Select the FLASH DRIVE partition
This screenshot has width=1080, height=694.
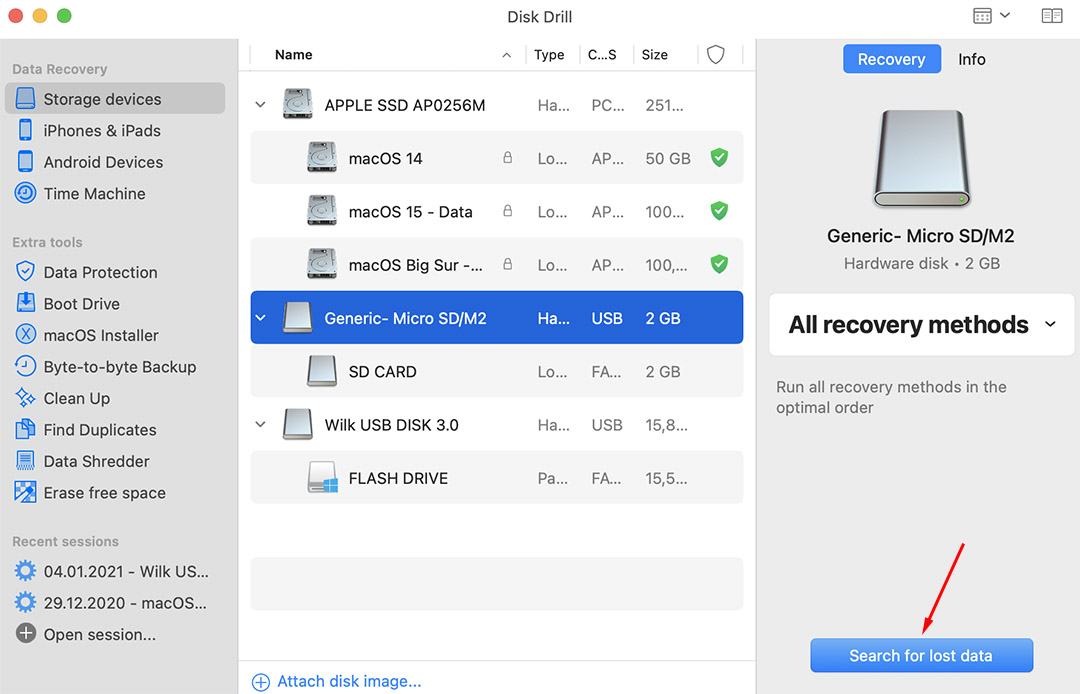(x=497, y=477)
